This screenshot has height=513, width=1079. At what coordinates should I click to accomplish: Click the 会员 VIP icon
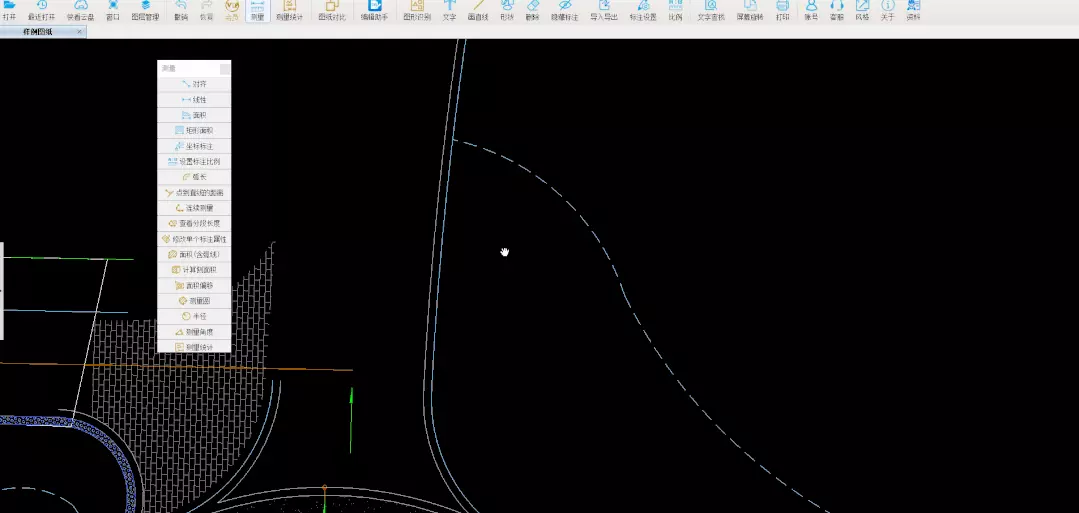point(232,10)
